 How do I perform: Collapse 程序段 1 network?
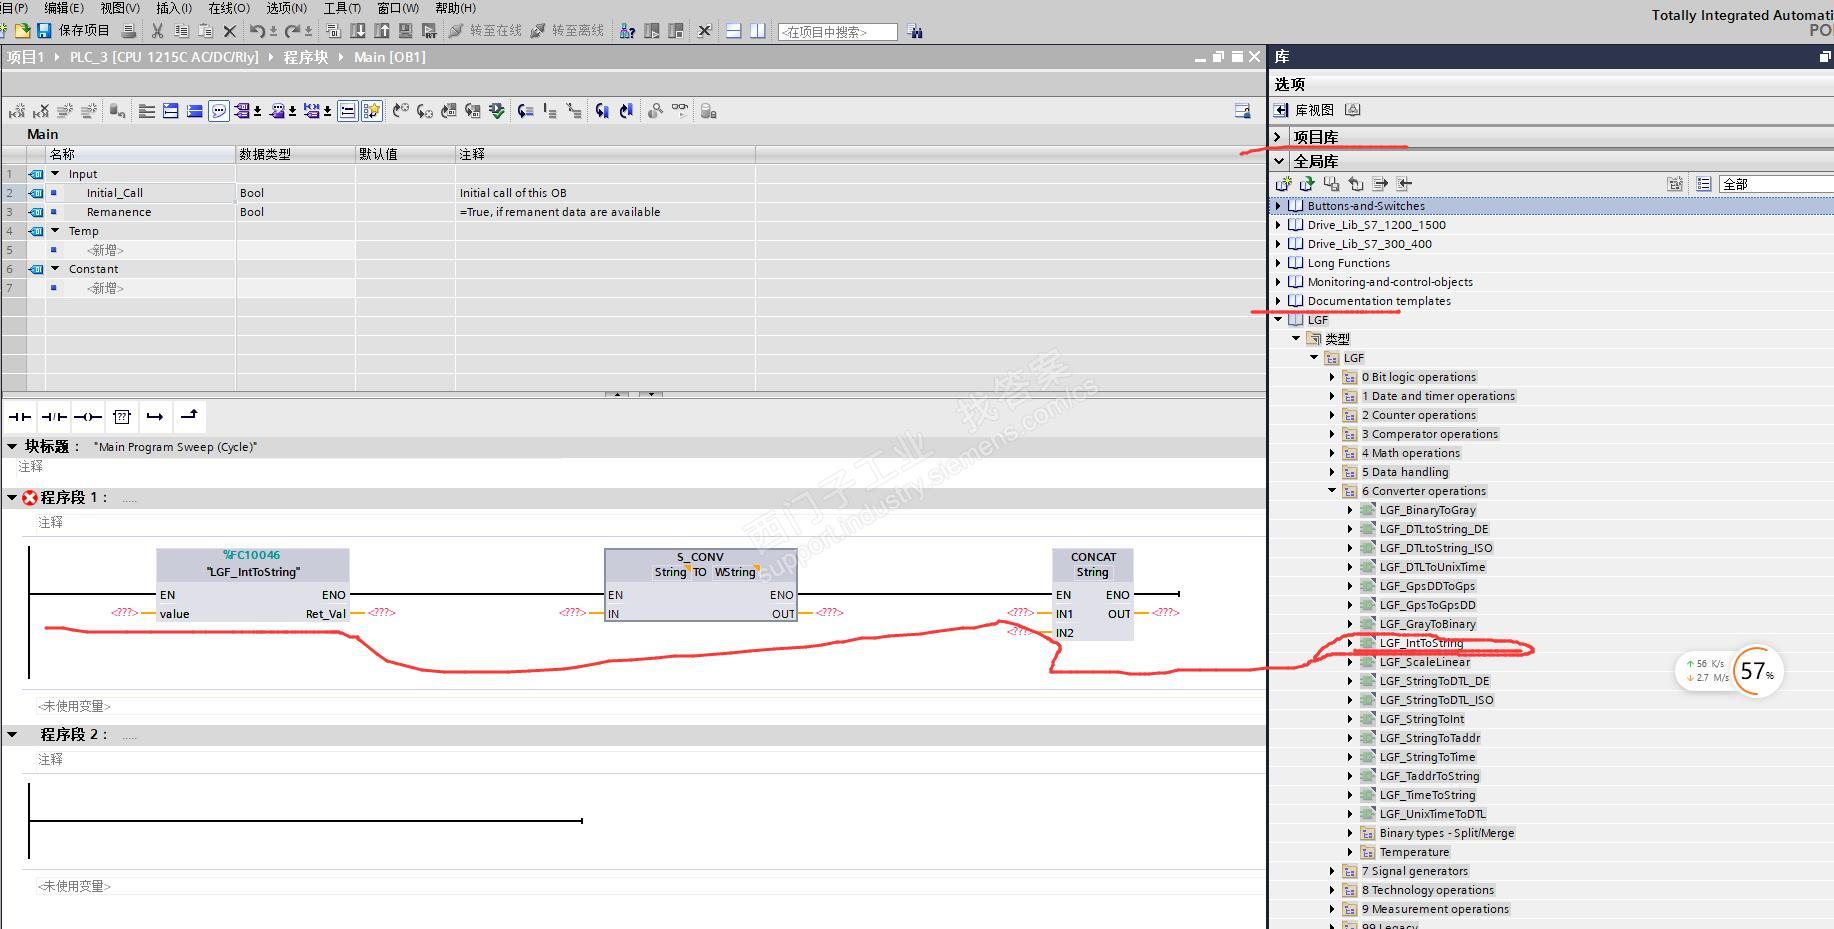click(x=12, y=497)
